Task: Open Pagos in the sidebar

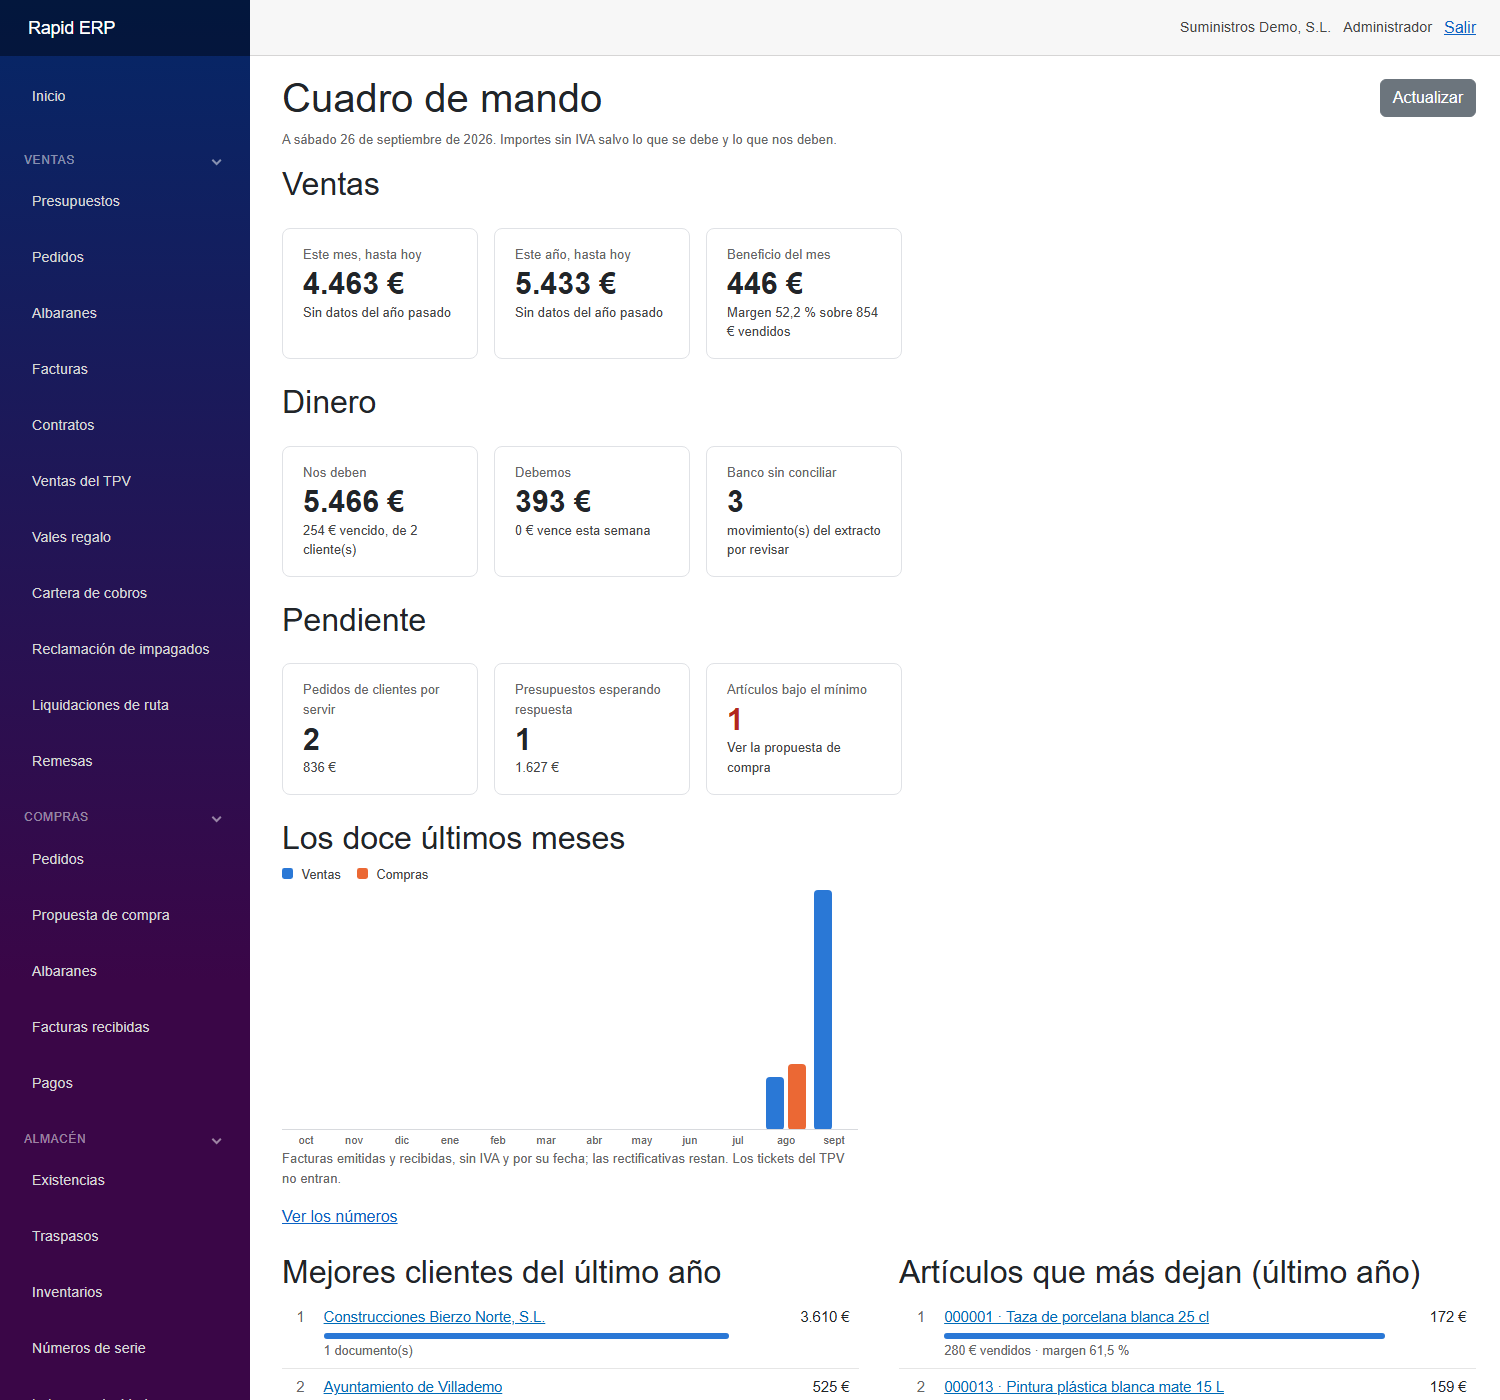Action: click(x=52, y=1083)
